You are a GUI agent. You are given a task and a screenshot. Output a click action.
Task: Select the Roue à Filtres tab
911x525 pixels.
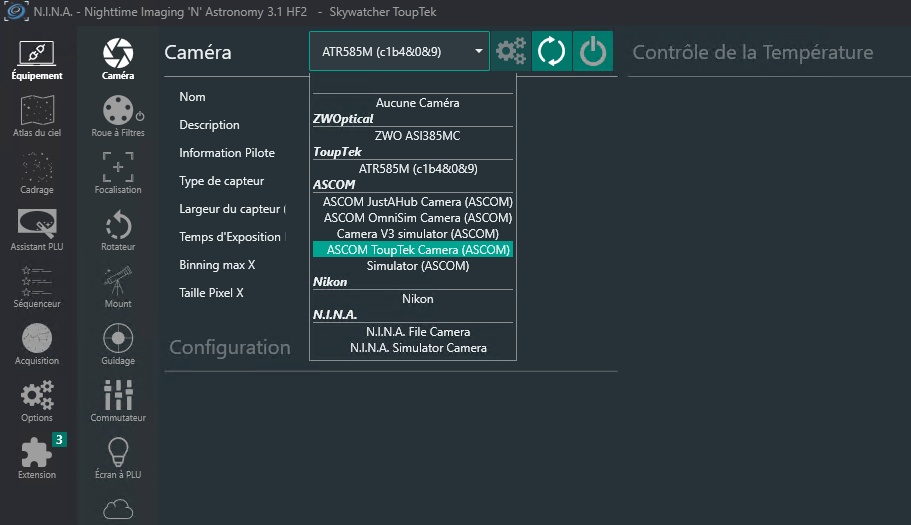click(118, 116)
